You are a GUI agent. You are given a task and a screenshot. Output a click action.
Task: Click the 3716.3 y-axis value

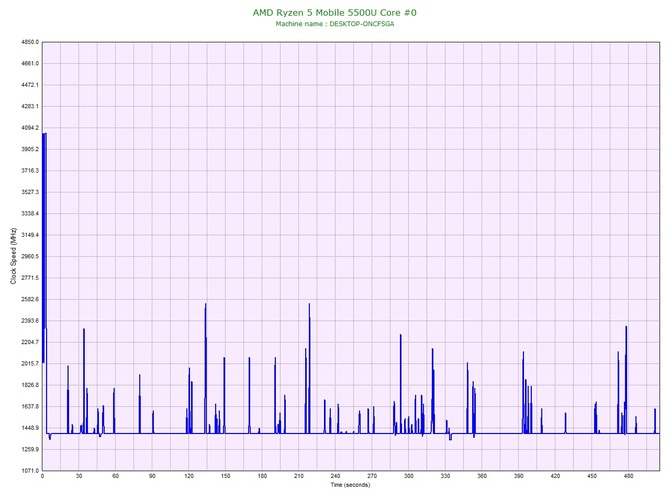click(x=29, y=171)
